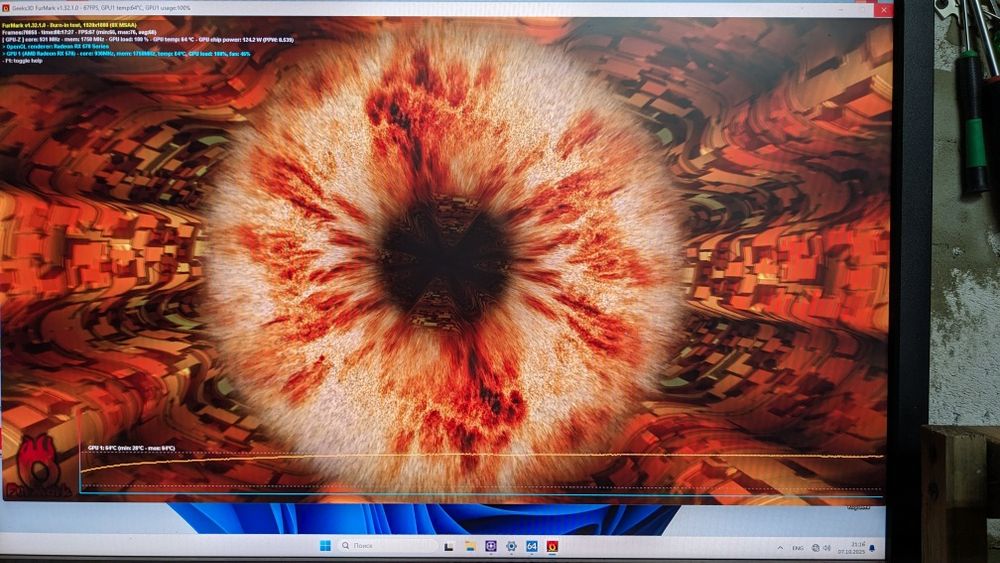Click the 'OpenGL renderer: Radeon RX 570 Series' line
This screenshot has height=563, width=1000.
click(56, 47)
